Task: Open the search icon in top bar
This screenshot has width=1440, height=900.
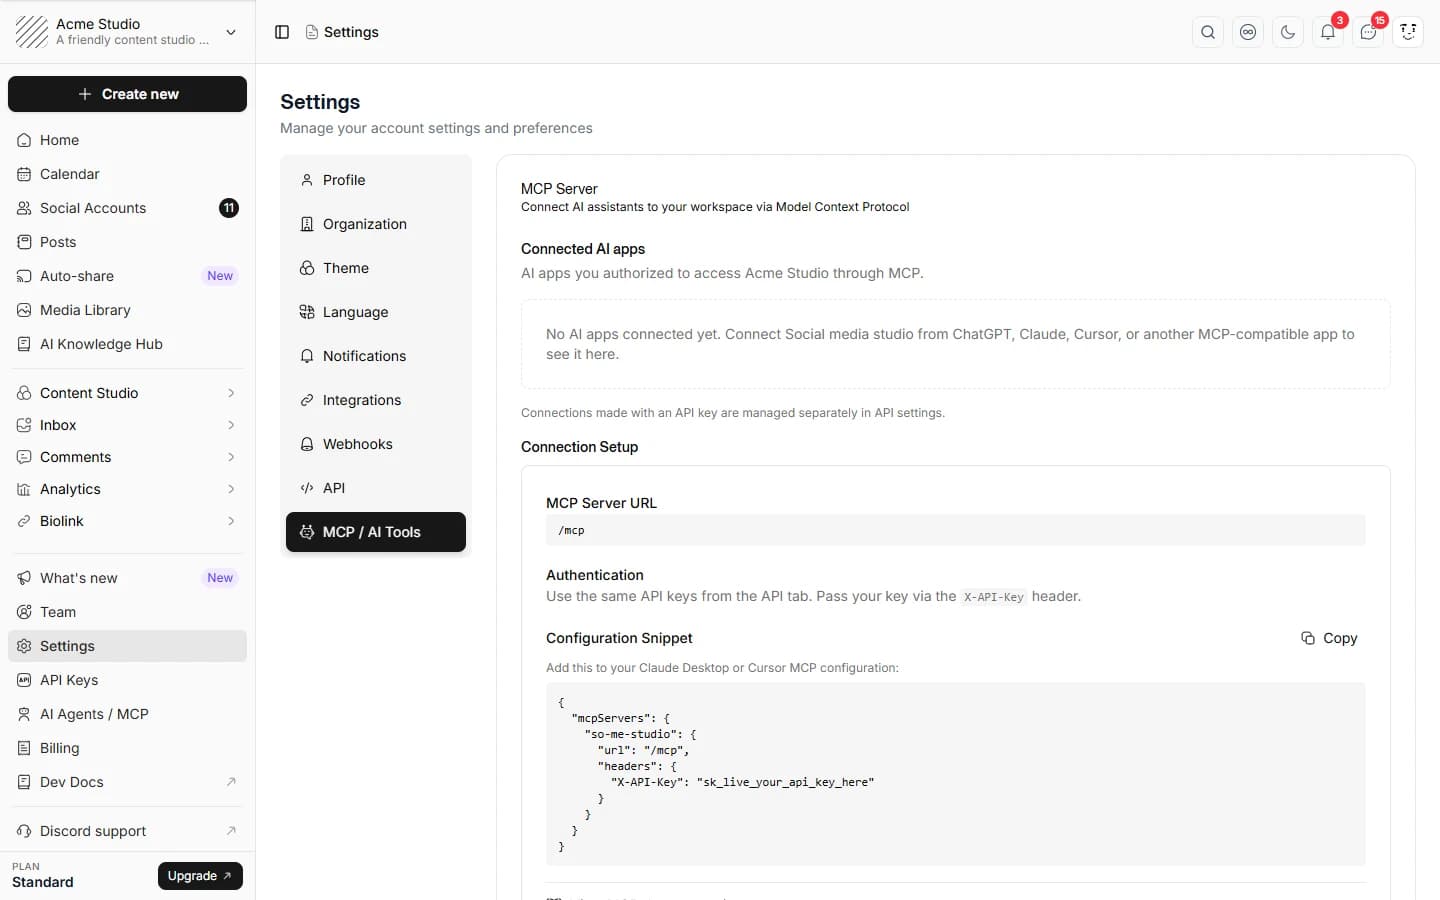Action: 1208,32
